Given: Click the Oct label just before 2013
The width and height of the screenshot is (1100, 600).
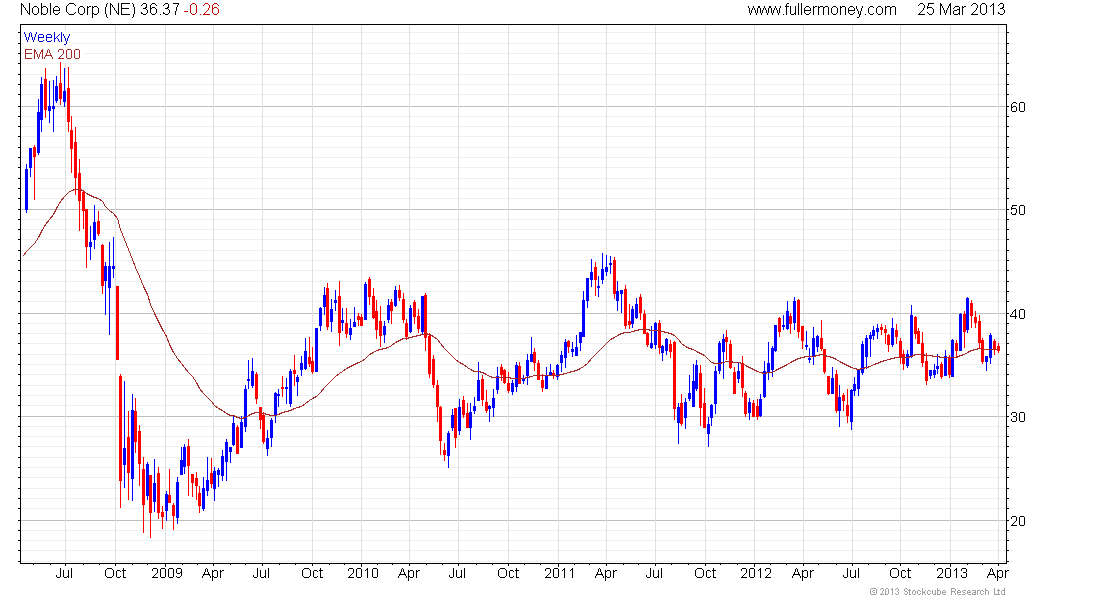Looking at the screenshot, I should point(900,573).
